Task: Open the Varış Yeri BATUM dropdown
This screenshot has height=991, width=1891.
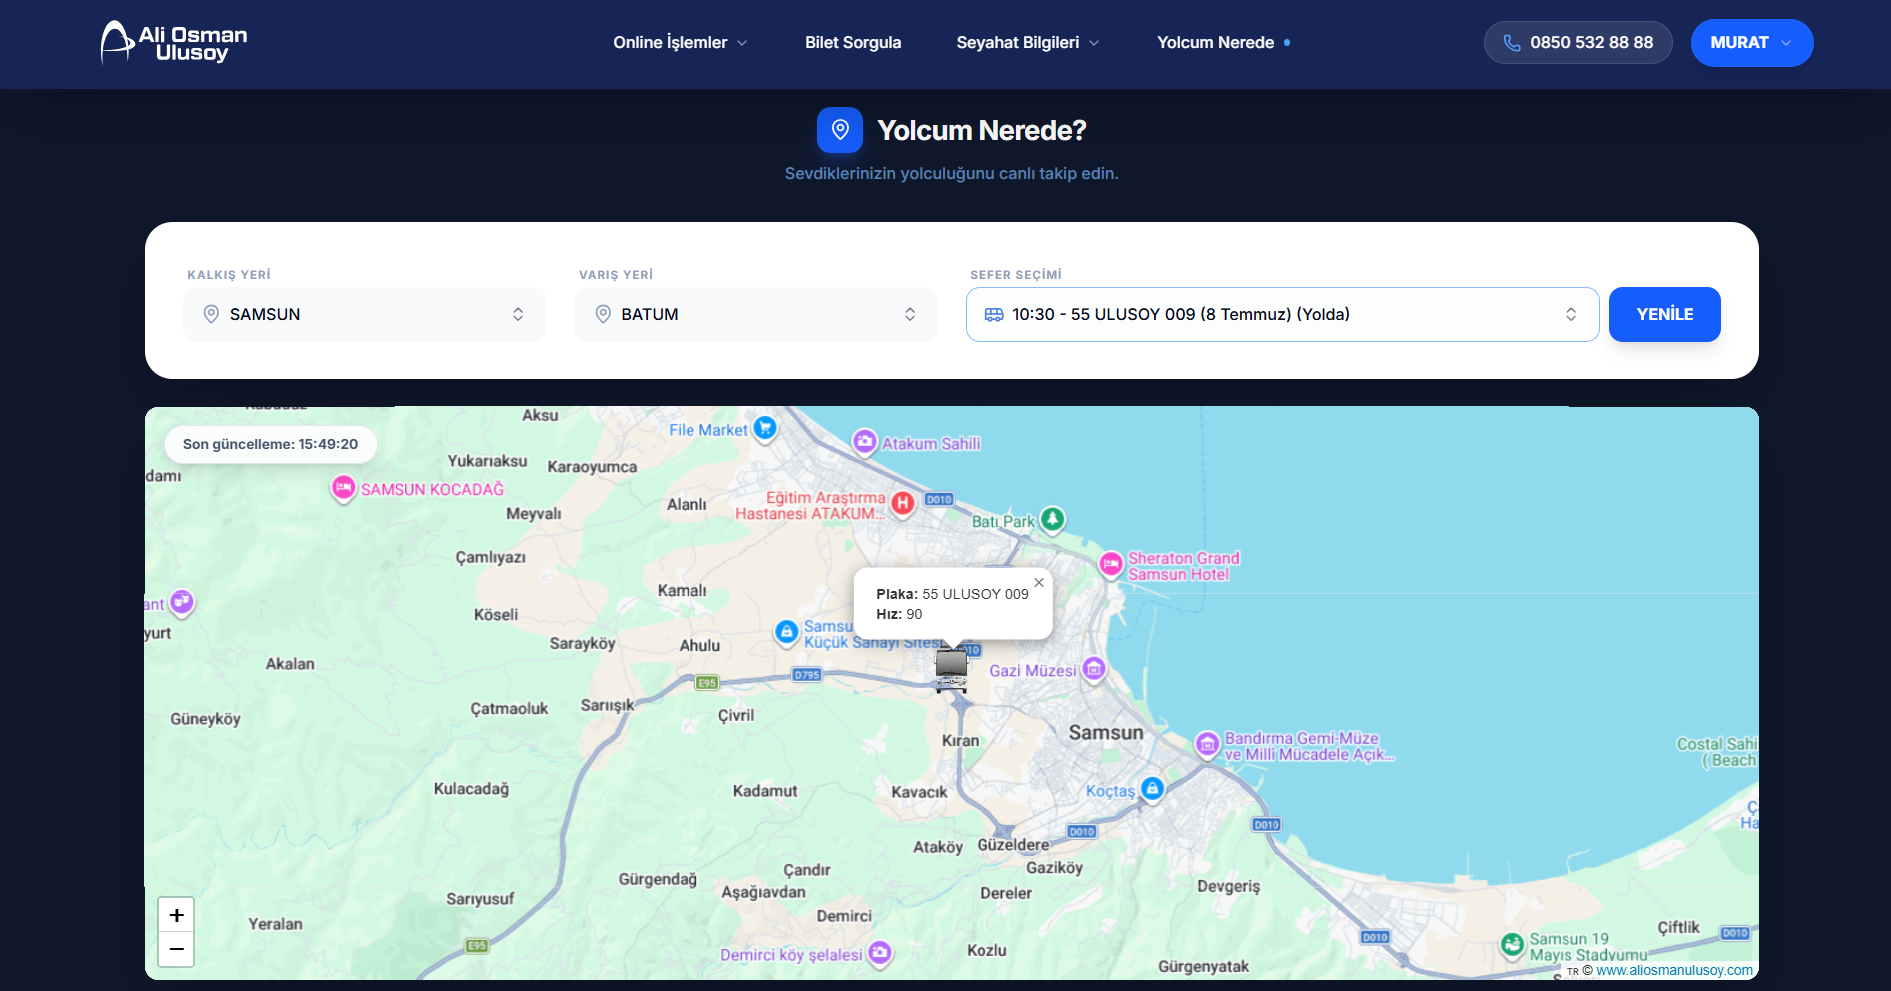Action: (756, 314)
